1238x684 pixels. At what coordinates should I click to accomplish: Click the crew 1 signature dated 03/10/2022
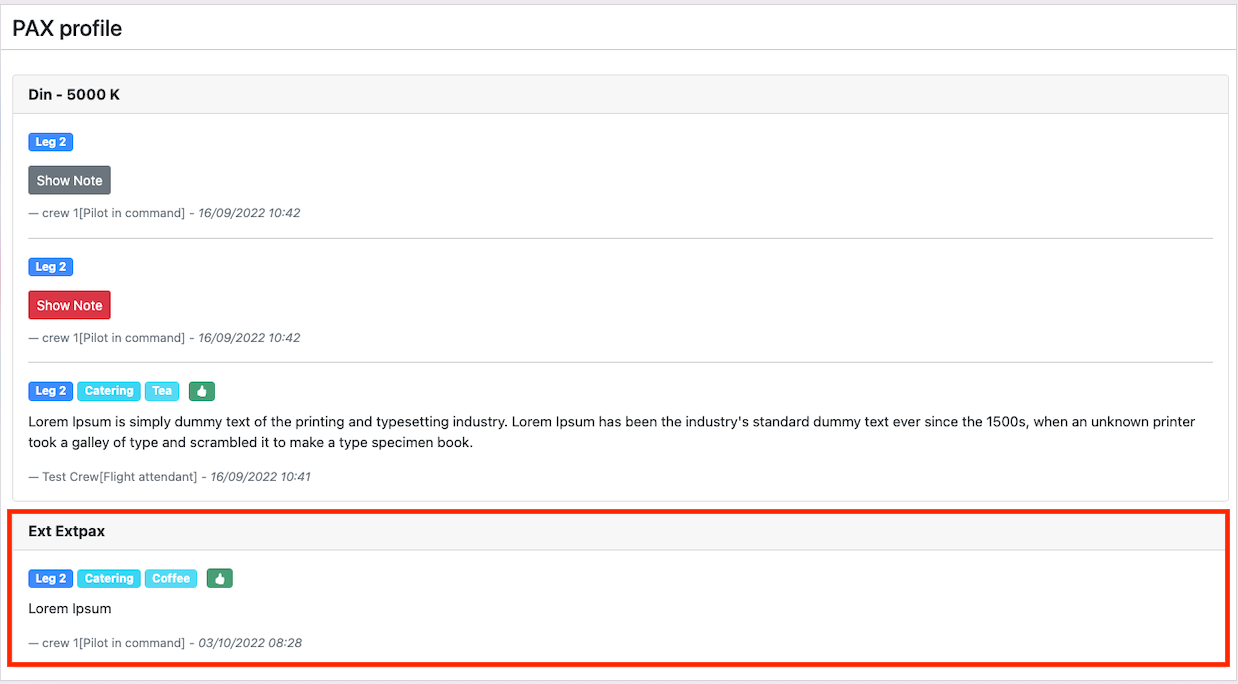pyautogui.click(x=165, y=643)
